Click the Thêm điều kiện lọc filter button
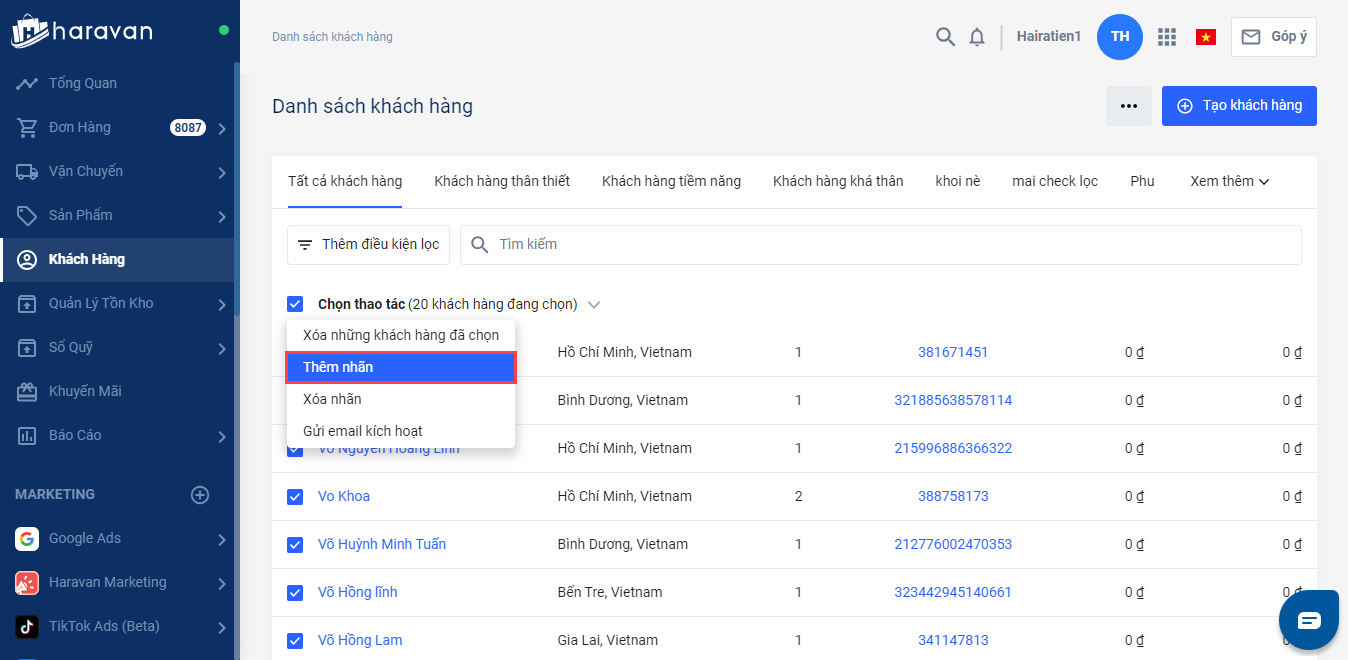The width and height of the screenshot is (1348, 660). pos(369,245)
